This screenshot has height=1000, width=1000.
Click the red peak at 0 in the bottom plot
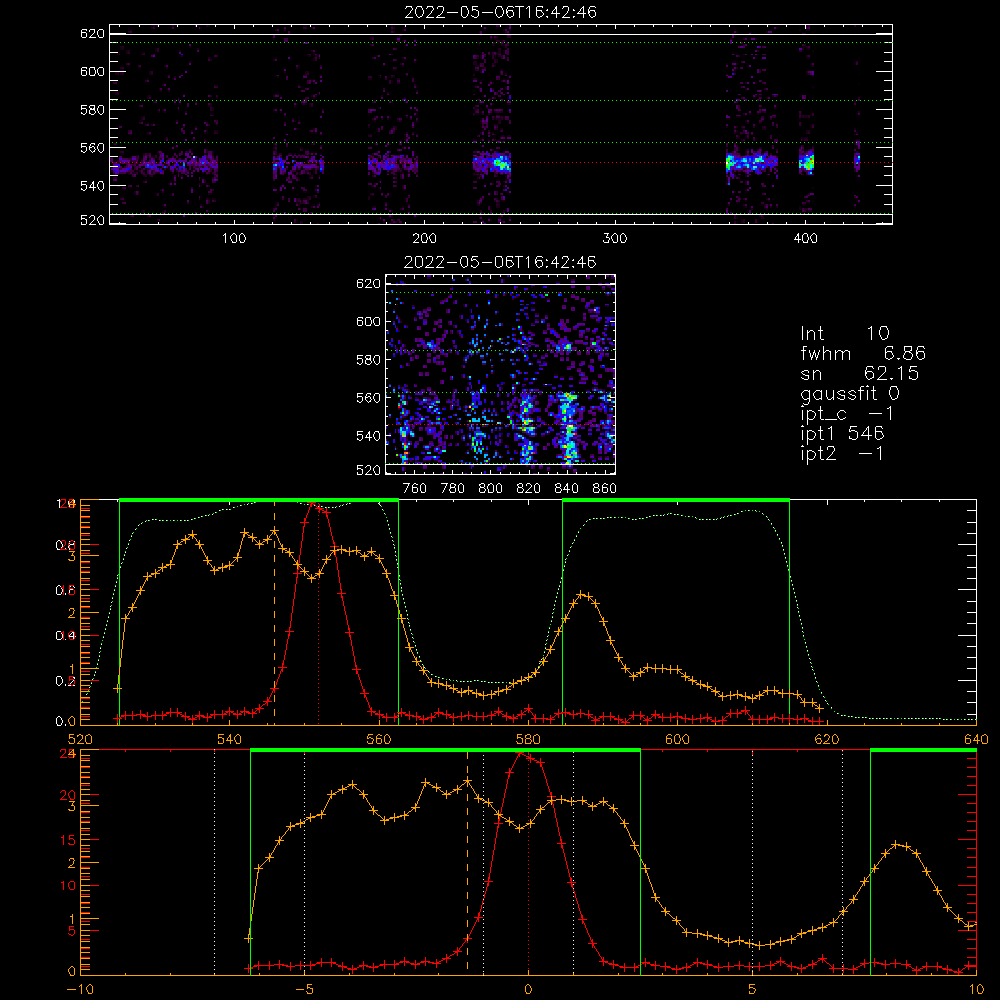pos(522,754)
